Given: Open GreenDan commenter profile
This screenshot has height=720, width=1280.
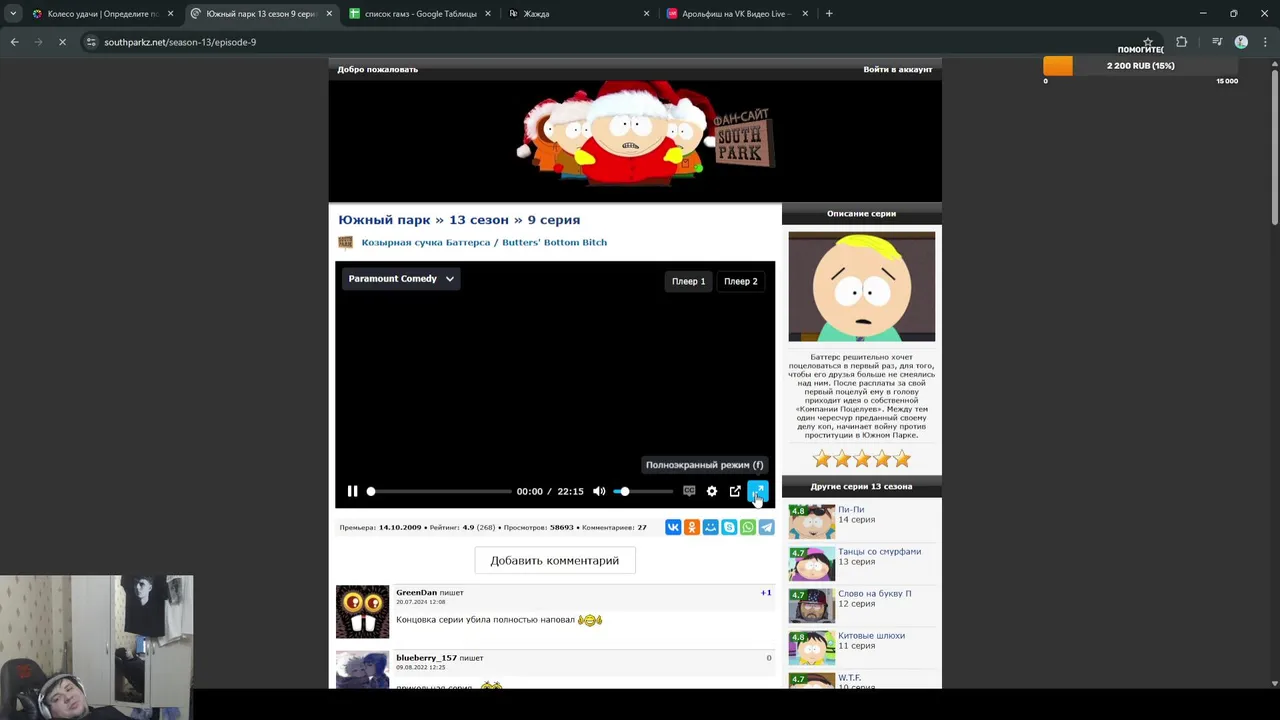Looking at the screenshot, I should click(416, 593).
